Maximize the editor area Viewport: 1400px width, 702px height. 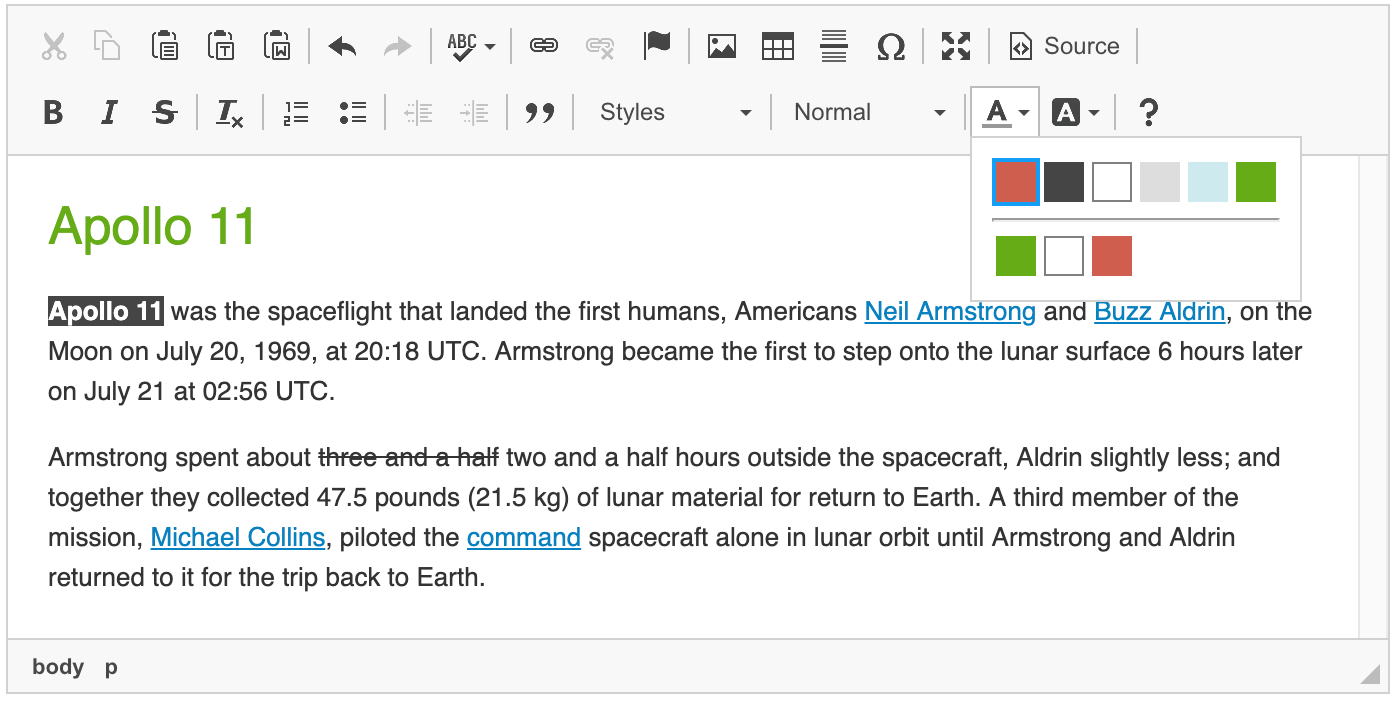coord(956,46)
